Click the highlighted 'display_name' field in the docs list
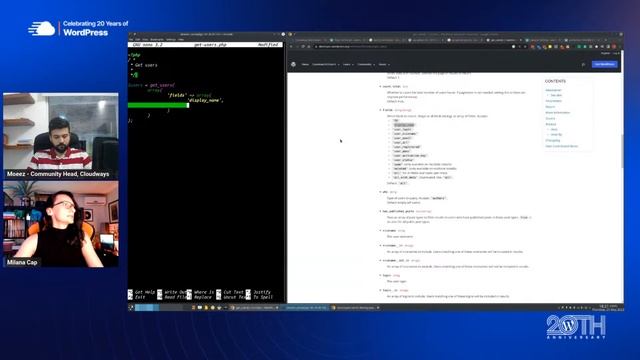 click(404, 125)
